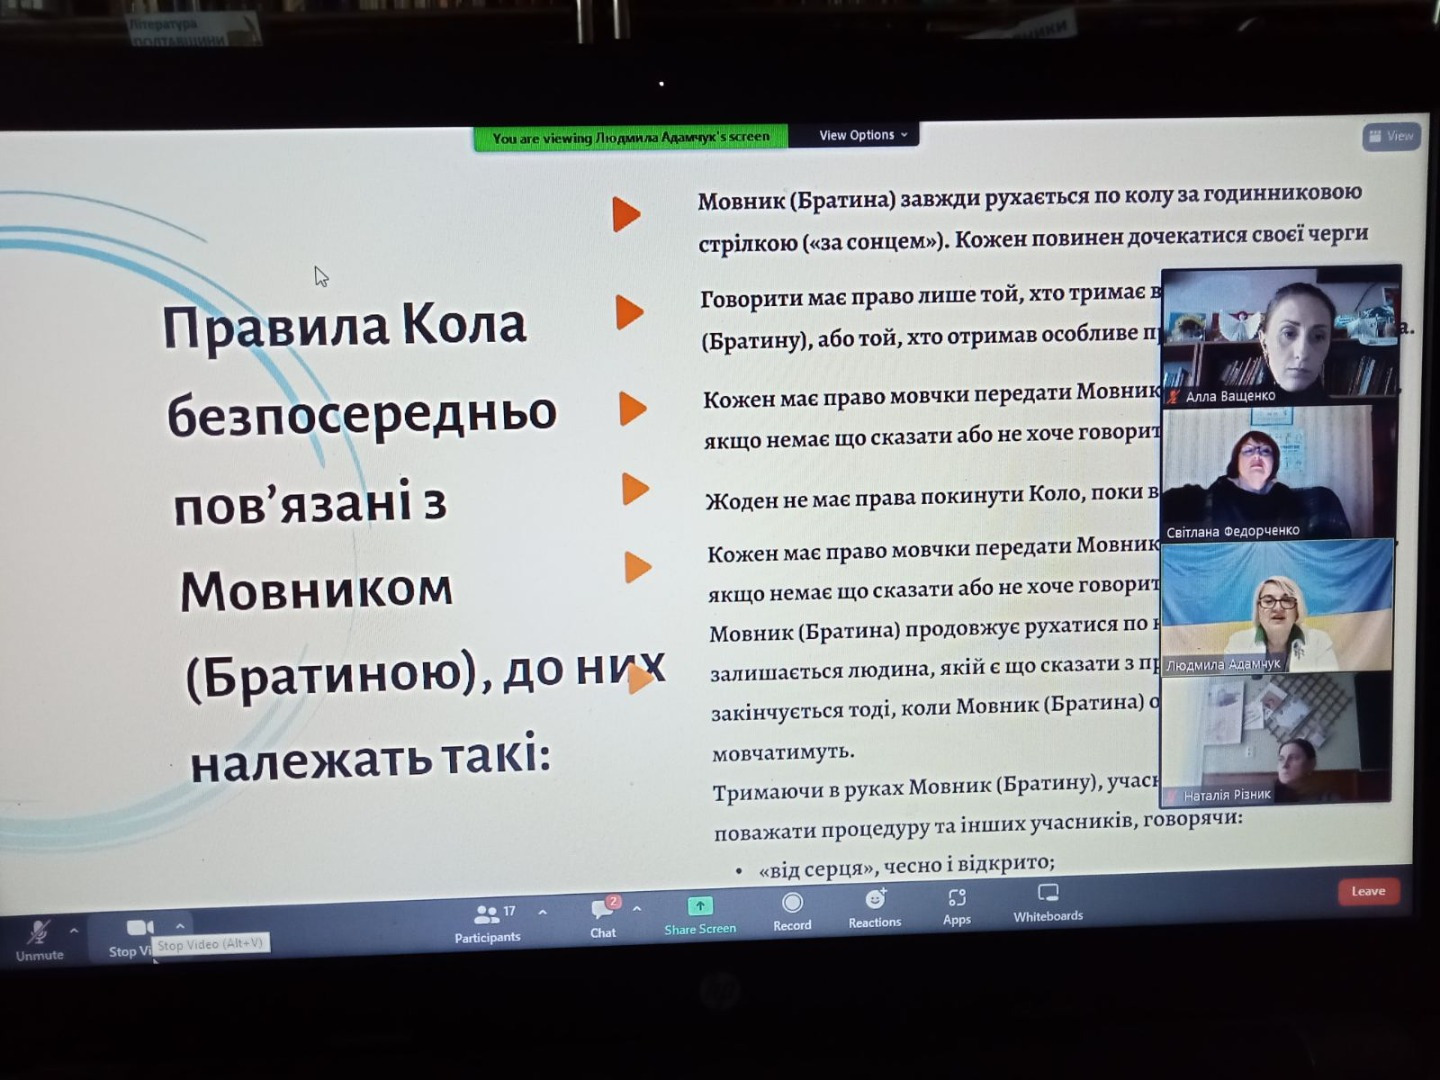Expand audio settings arrow next to Unmute

[74, 930]
